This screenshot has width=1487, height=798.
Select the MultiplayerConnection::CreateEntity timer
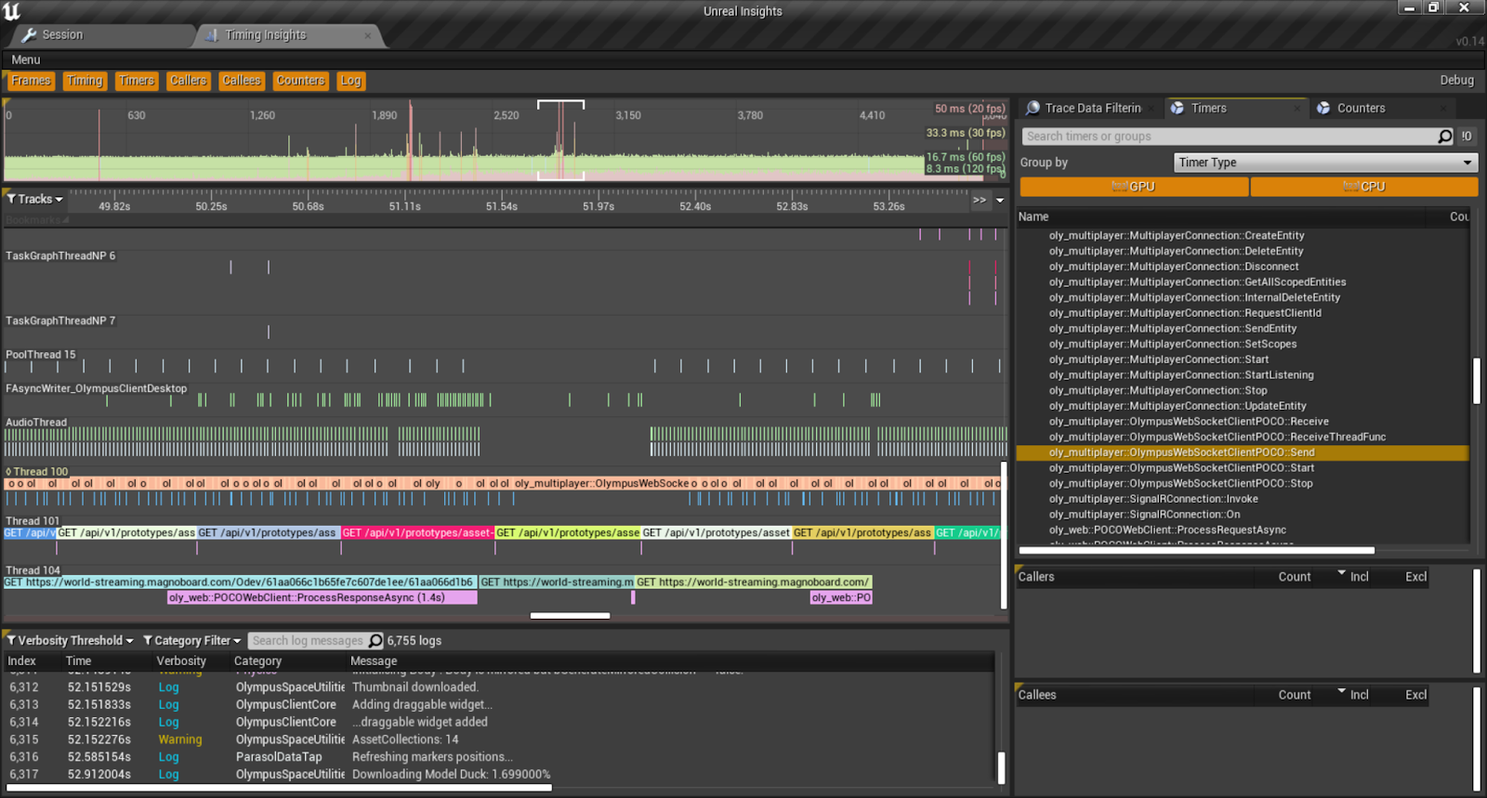(x=1242, y=236)
